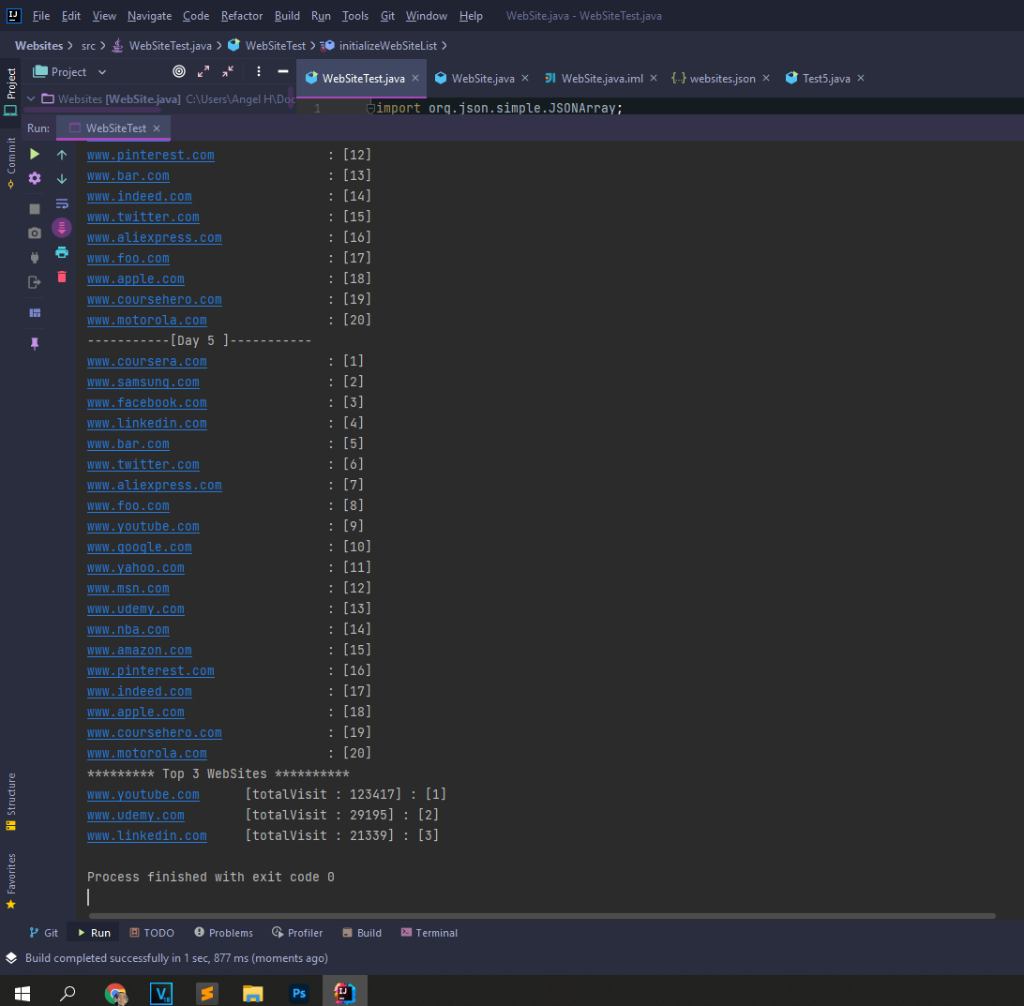Hide the Project panel with minus icon

click(283, 71)
